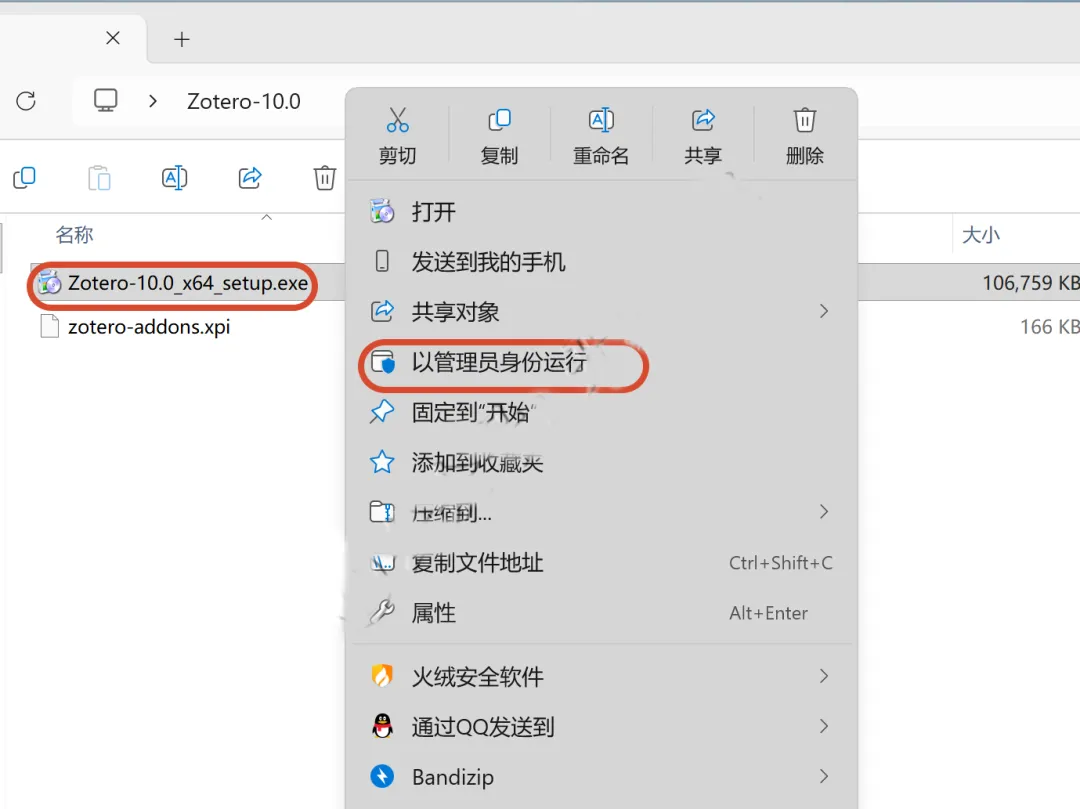Click the Rename icon in context menu
This screenshot has height=809, width=1080.
[601, 120]
